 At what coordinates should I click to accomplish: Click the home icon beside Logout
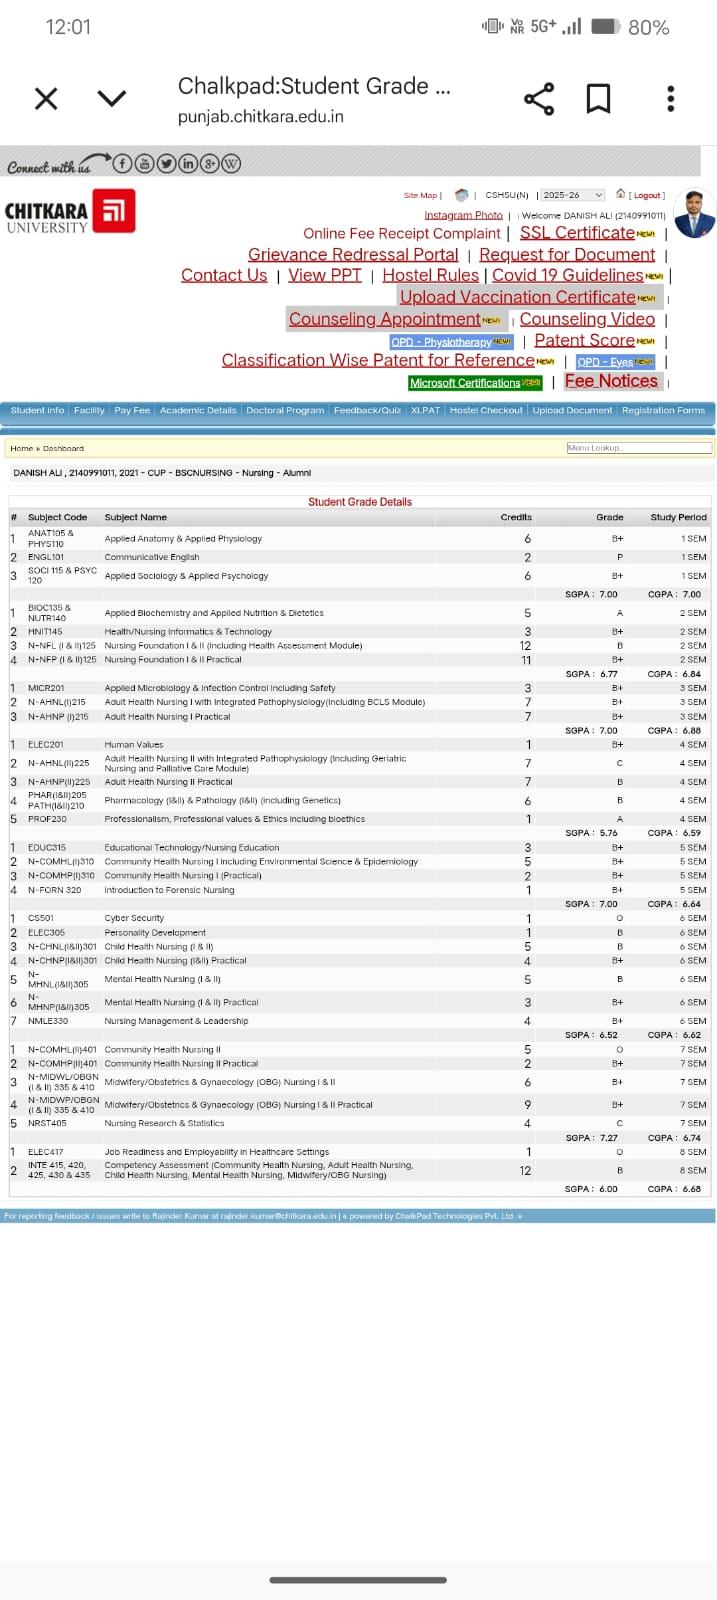(621, 194)
